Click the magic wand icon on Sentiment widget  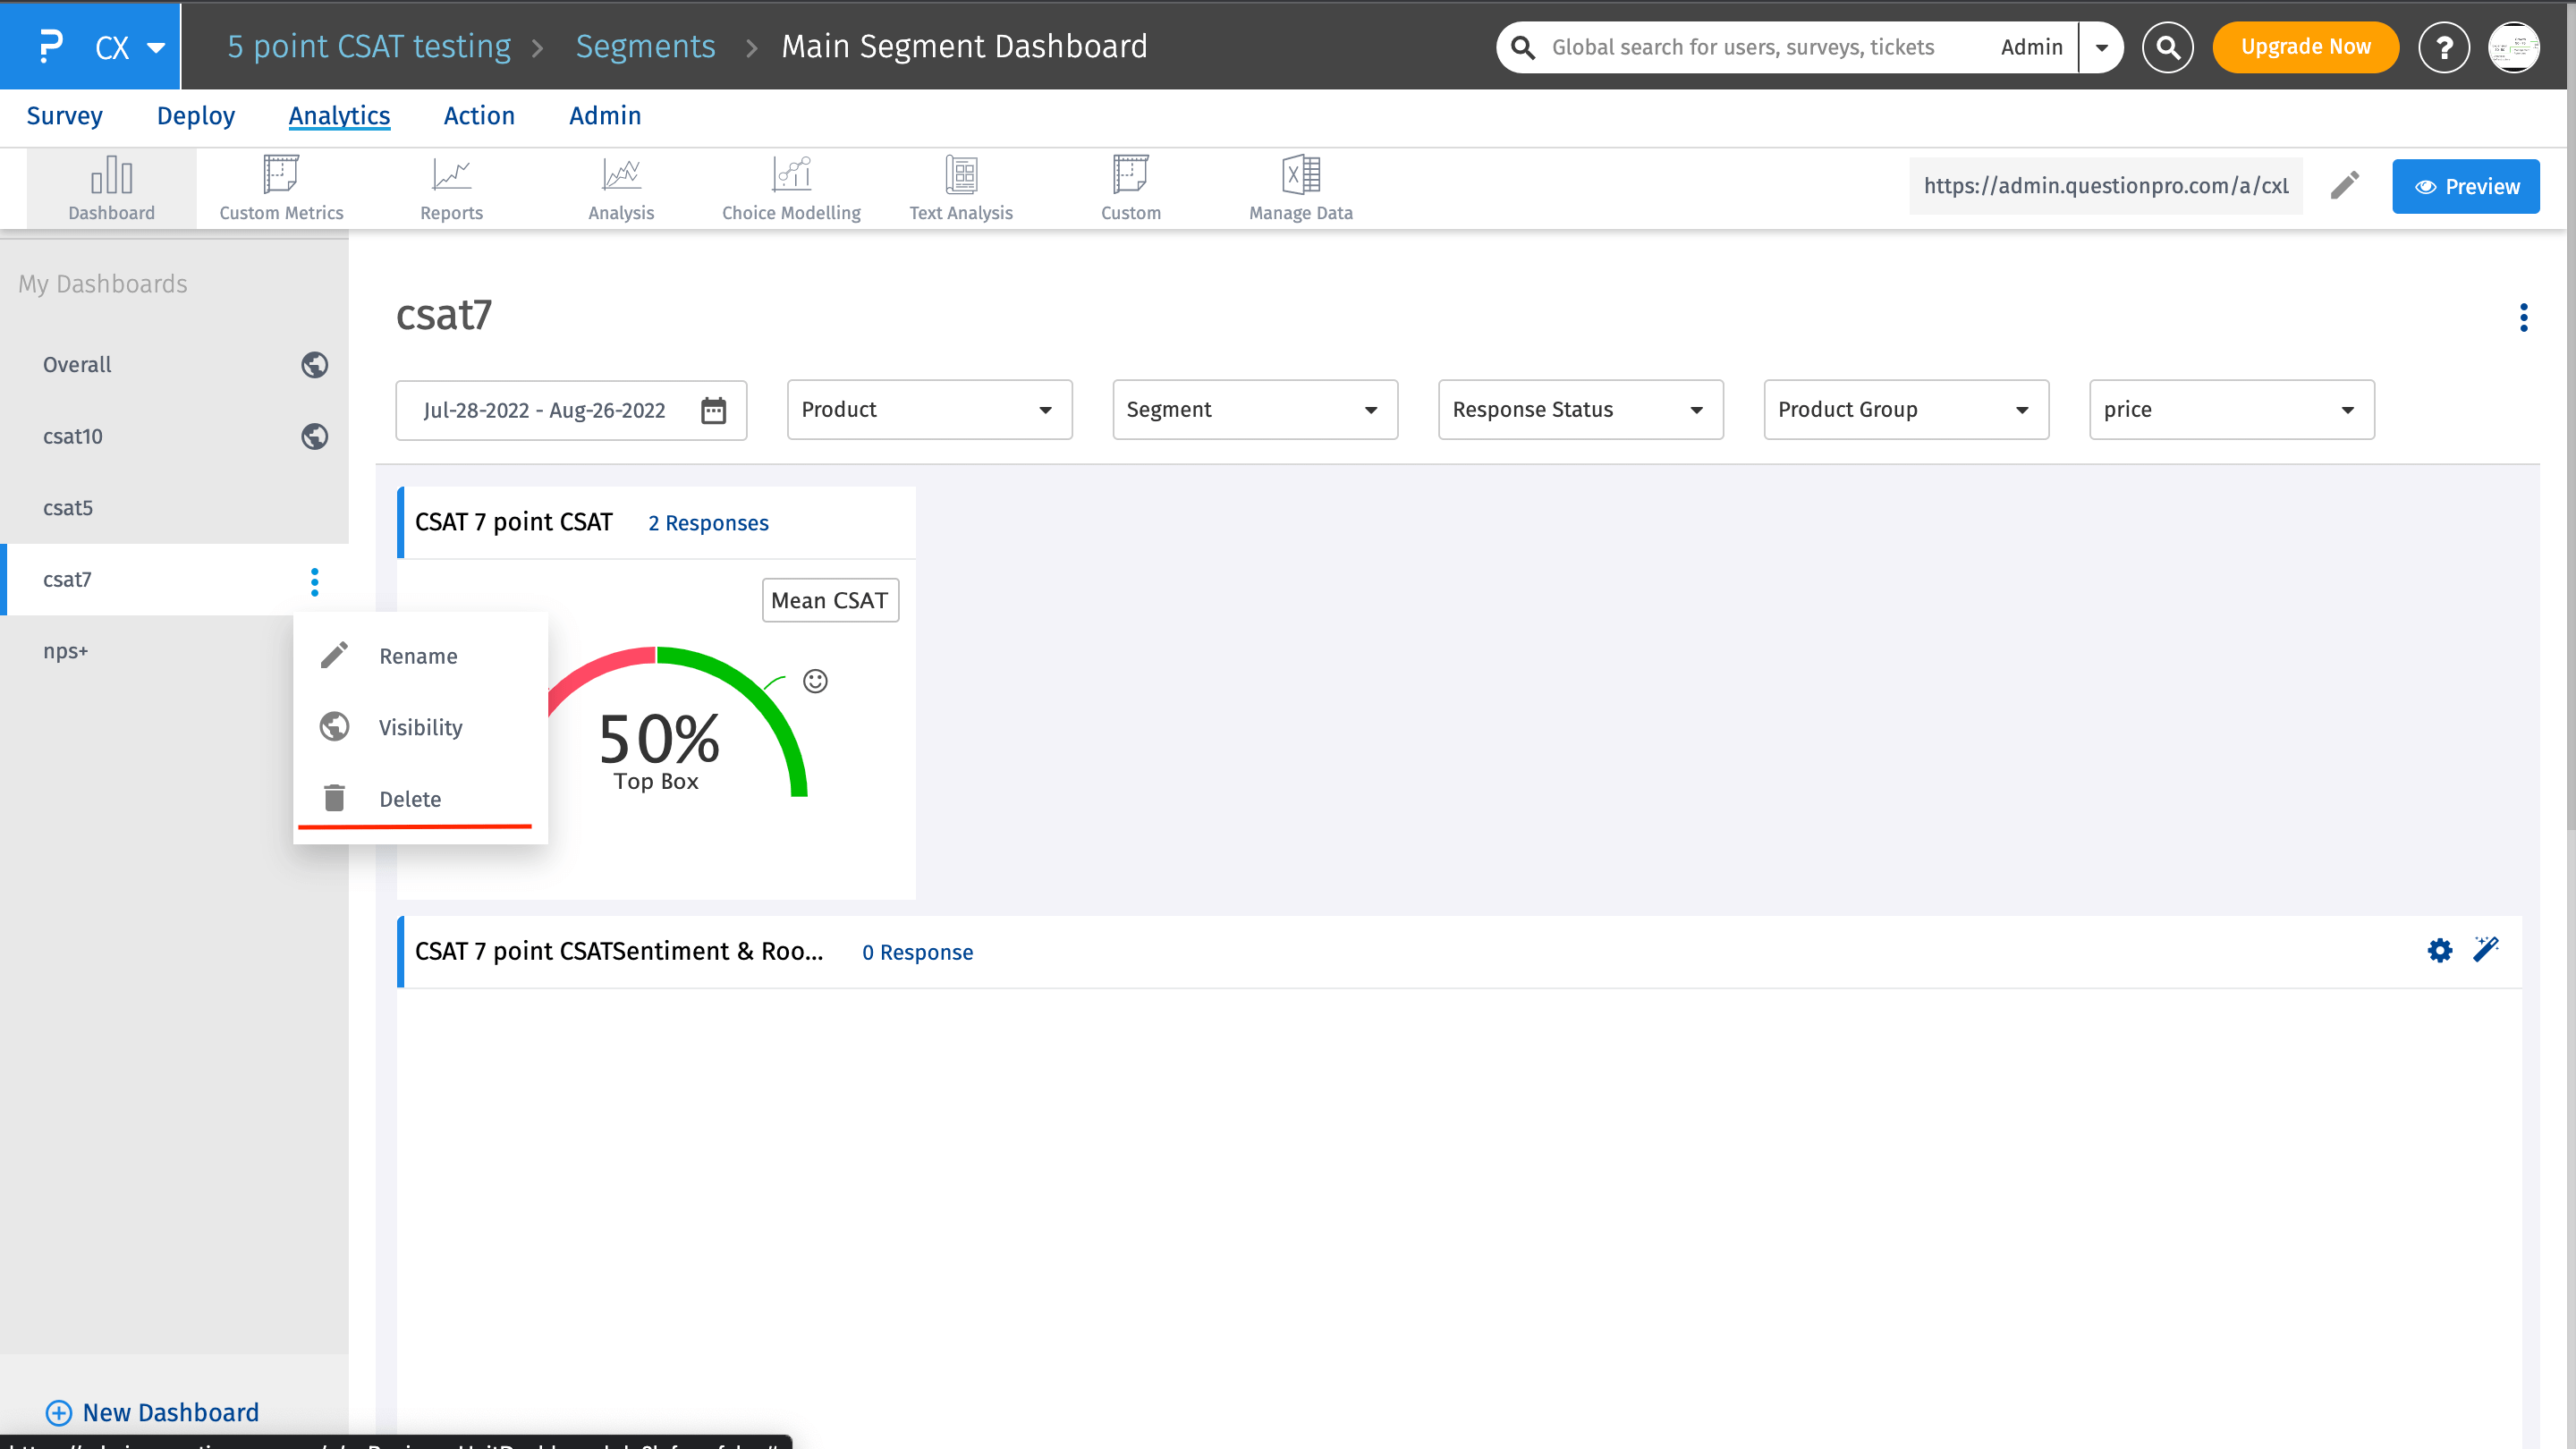(2486, 949)
